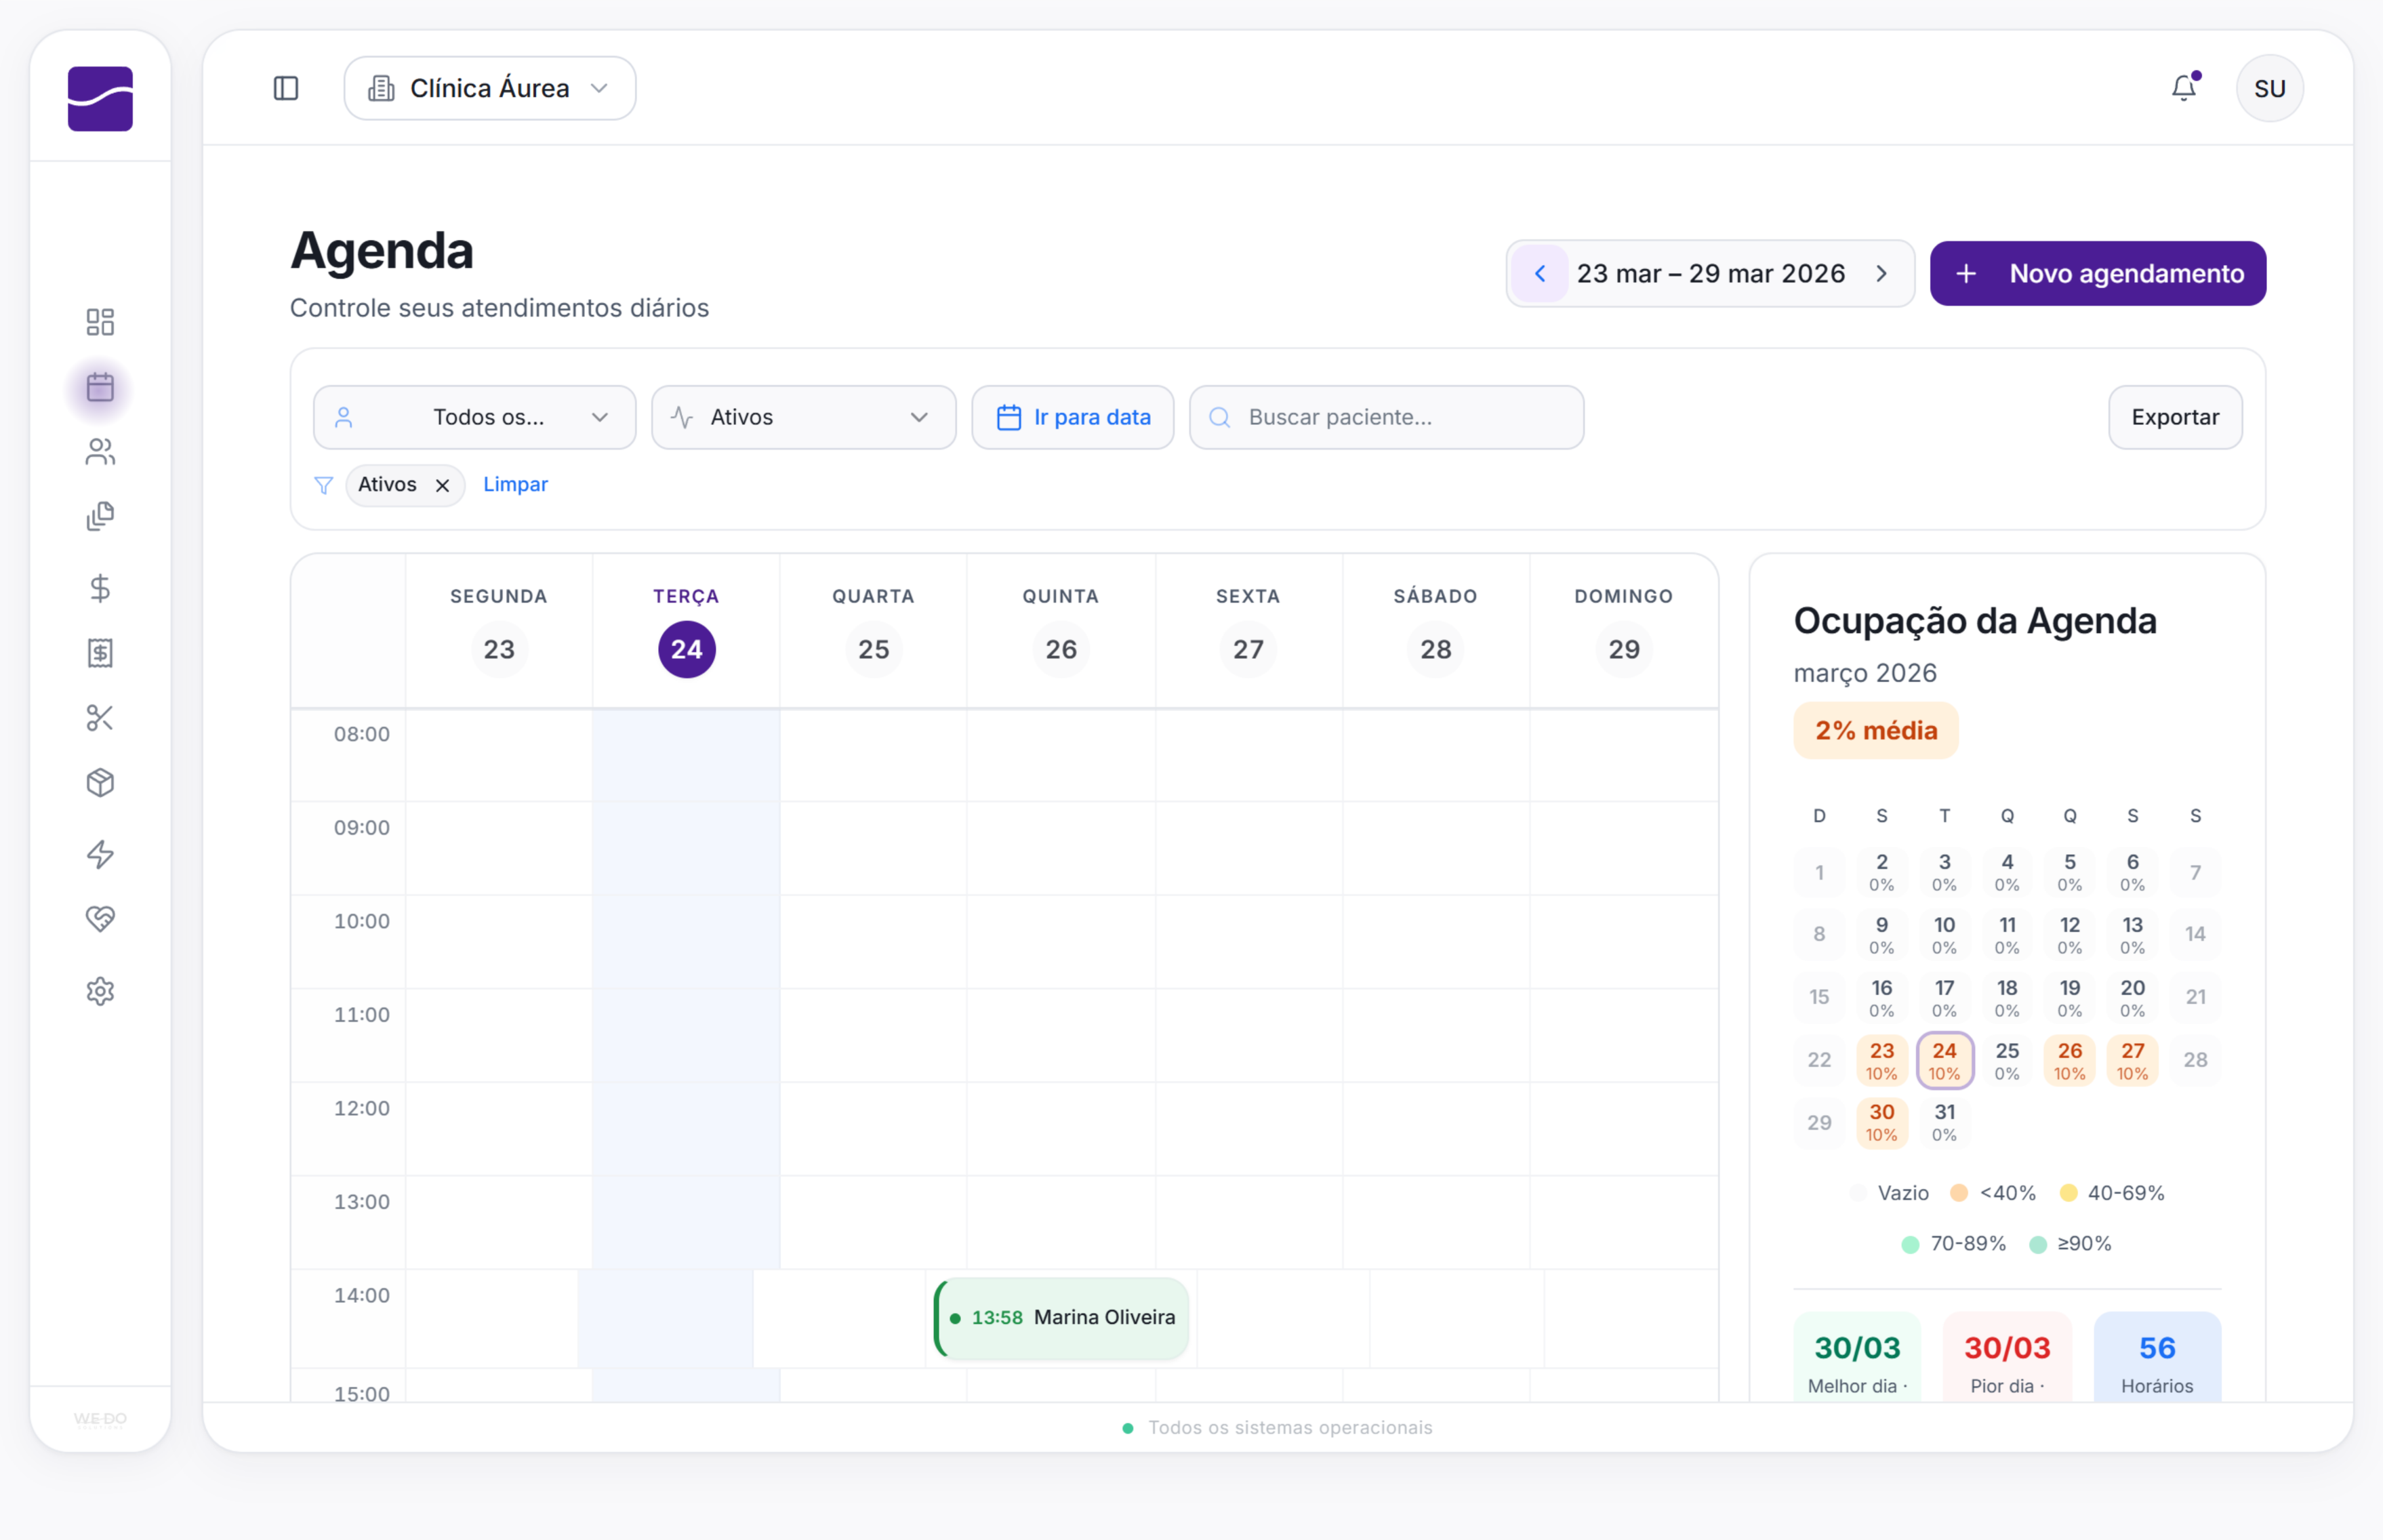Click the Limpar filters link

pyautogui.click(x=515, y=484)
